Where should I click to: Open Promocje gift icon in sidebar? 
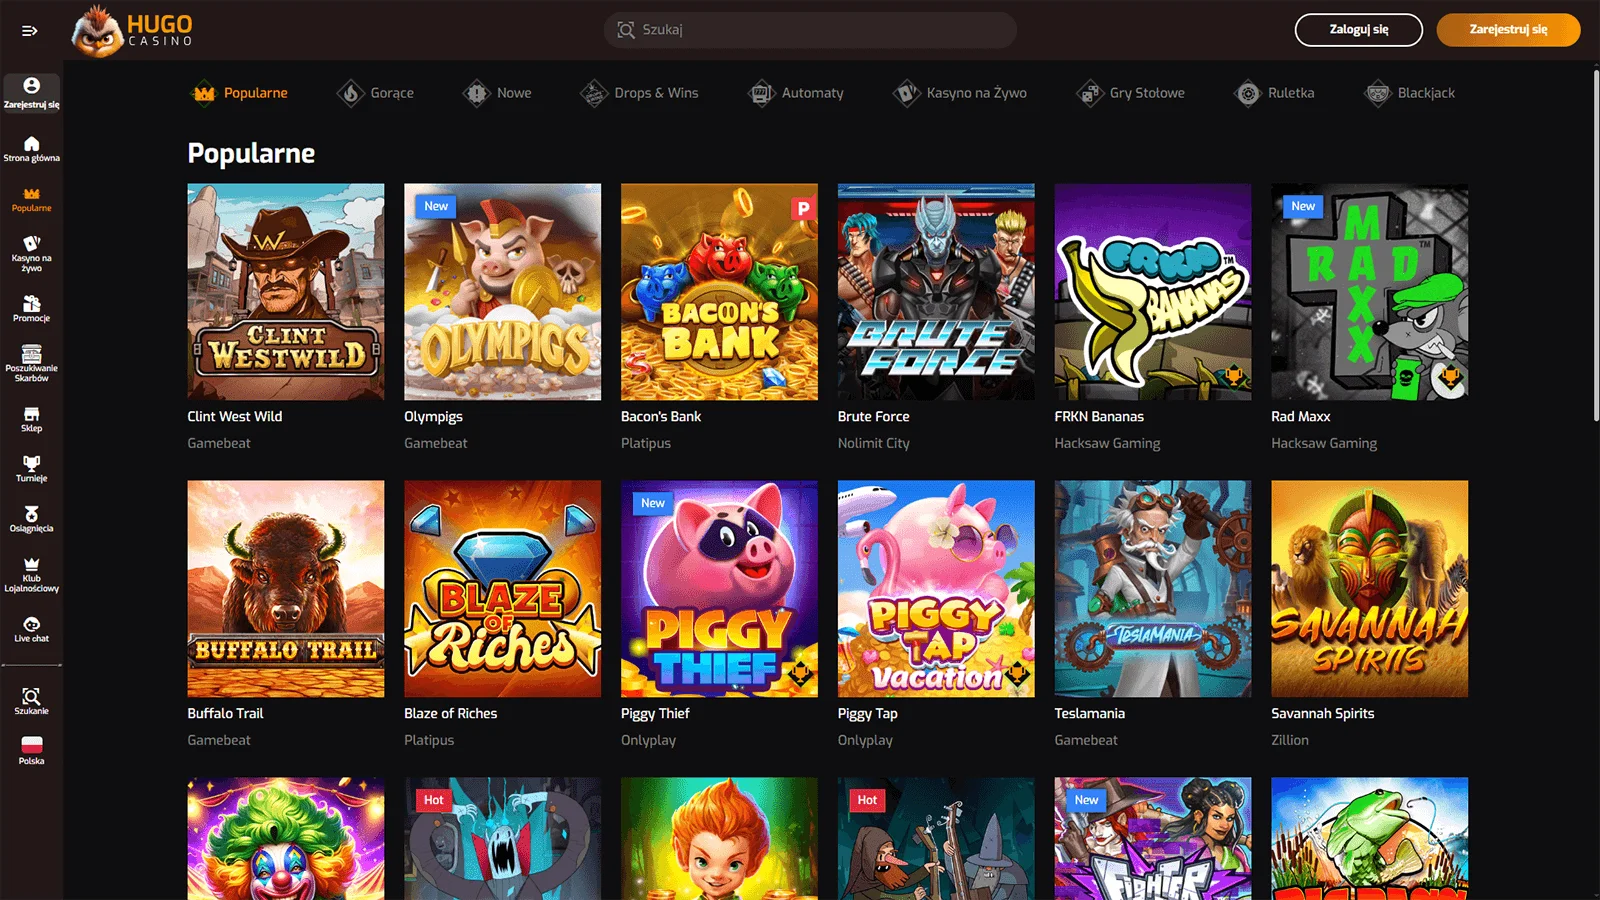tap(31, 303)
